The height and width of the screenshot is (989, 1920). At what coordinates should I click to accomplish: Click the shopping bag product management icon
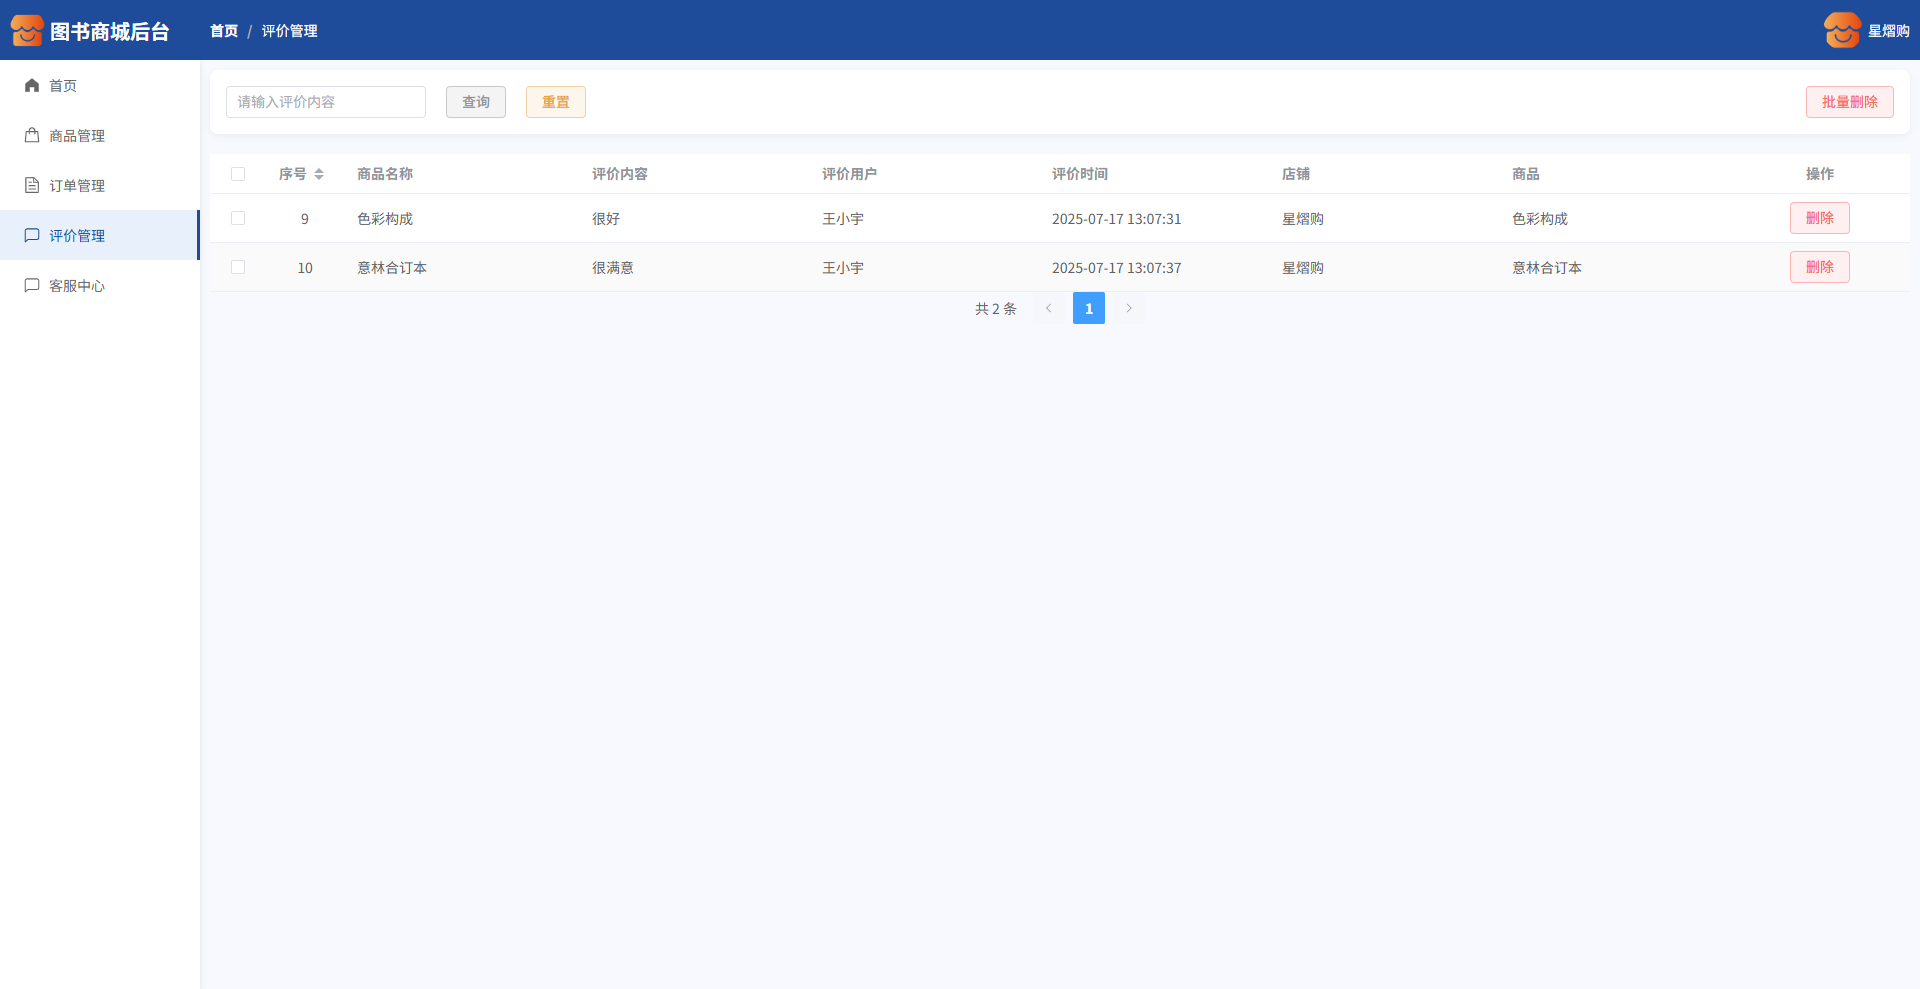(32, 136)
